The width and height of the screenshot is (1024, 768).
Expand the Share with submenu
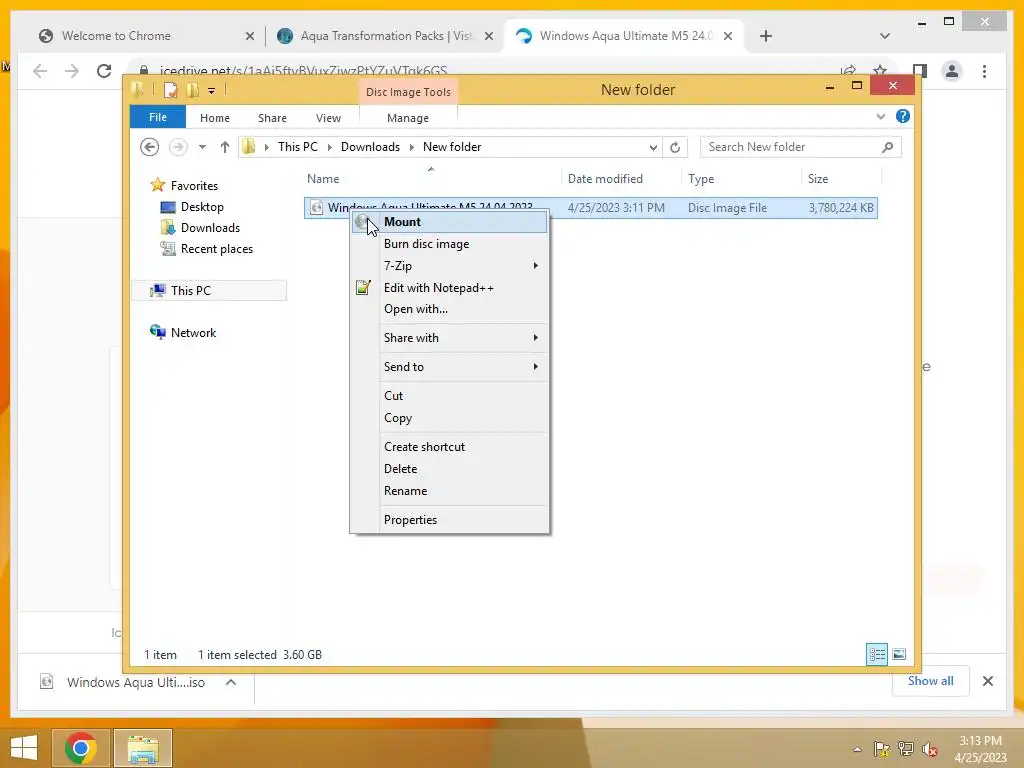(449, 338)
